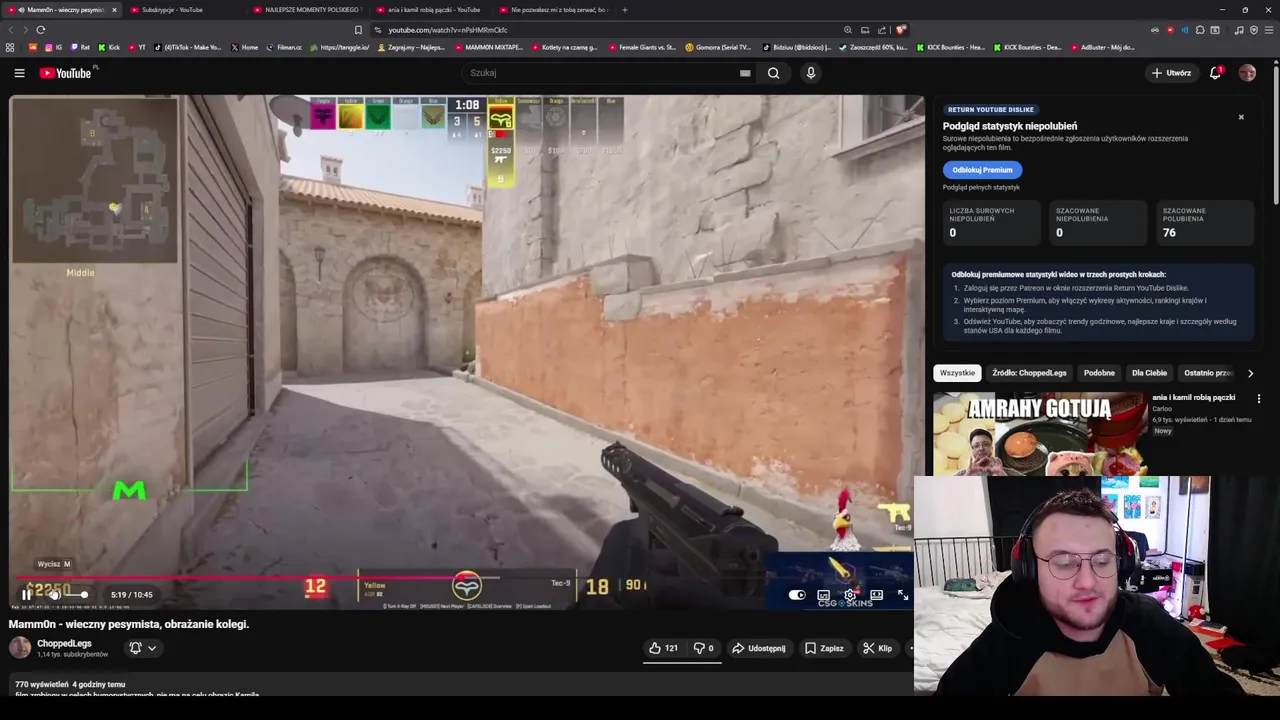
Task: Dislike the video
Action: pos(704,648)
